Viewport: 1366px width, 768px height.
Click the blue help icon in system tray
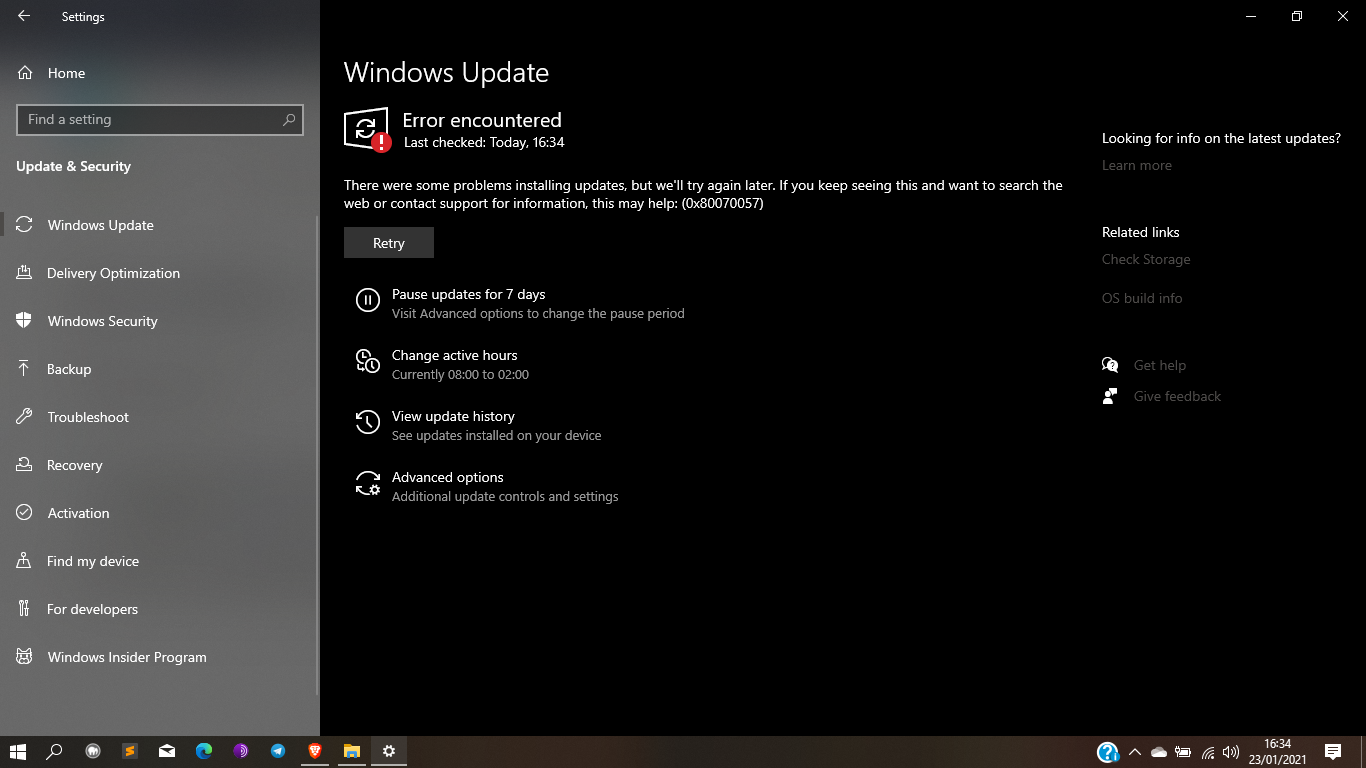click(1107, 752)
